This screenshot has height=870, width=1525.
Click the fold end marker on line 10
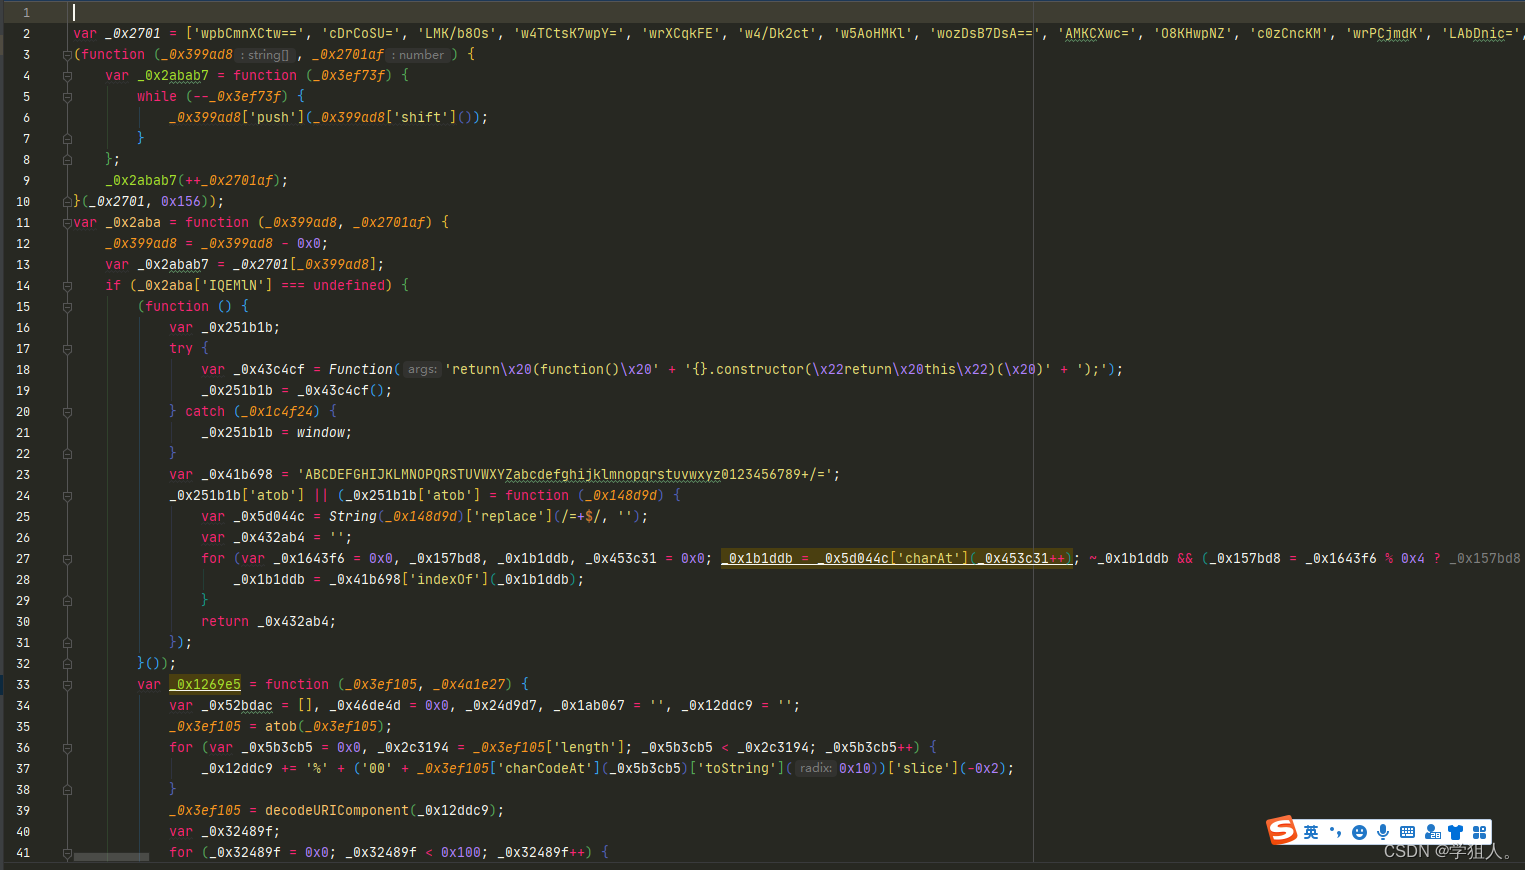(x=67, y=201)
